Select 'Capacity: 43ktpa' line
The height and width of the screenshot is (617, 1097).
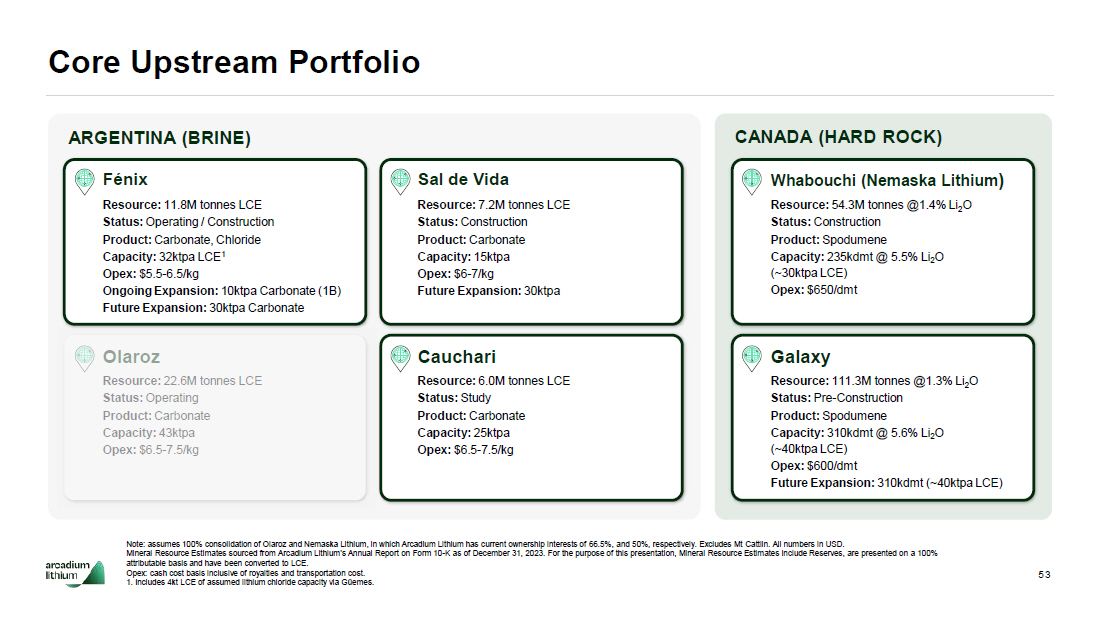click(x=149, y=433)
